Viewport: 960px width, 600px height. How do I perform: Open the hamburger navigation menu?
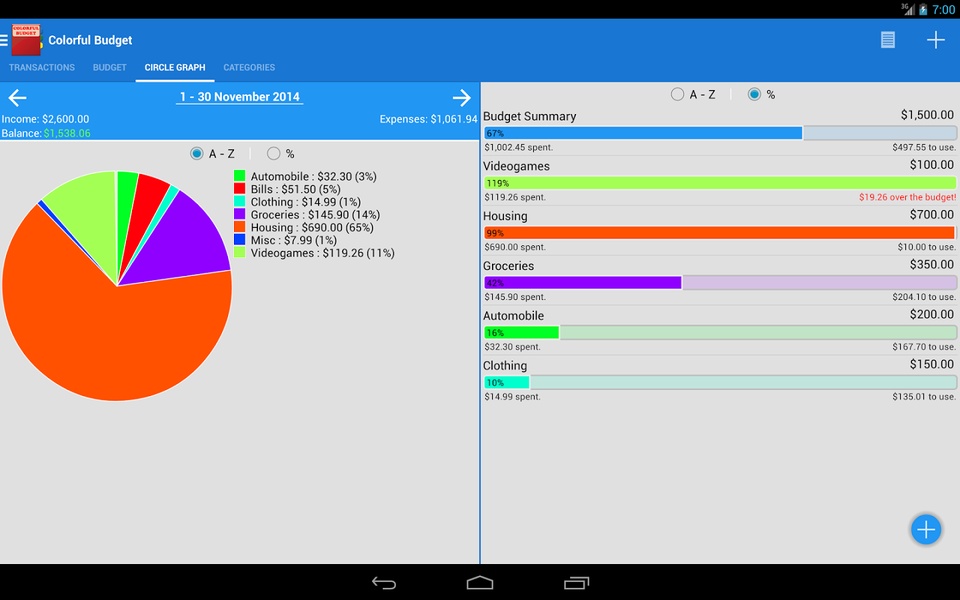[4, 40]
